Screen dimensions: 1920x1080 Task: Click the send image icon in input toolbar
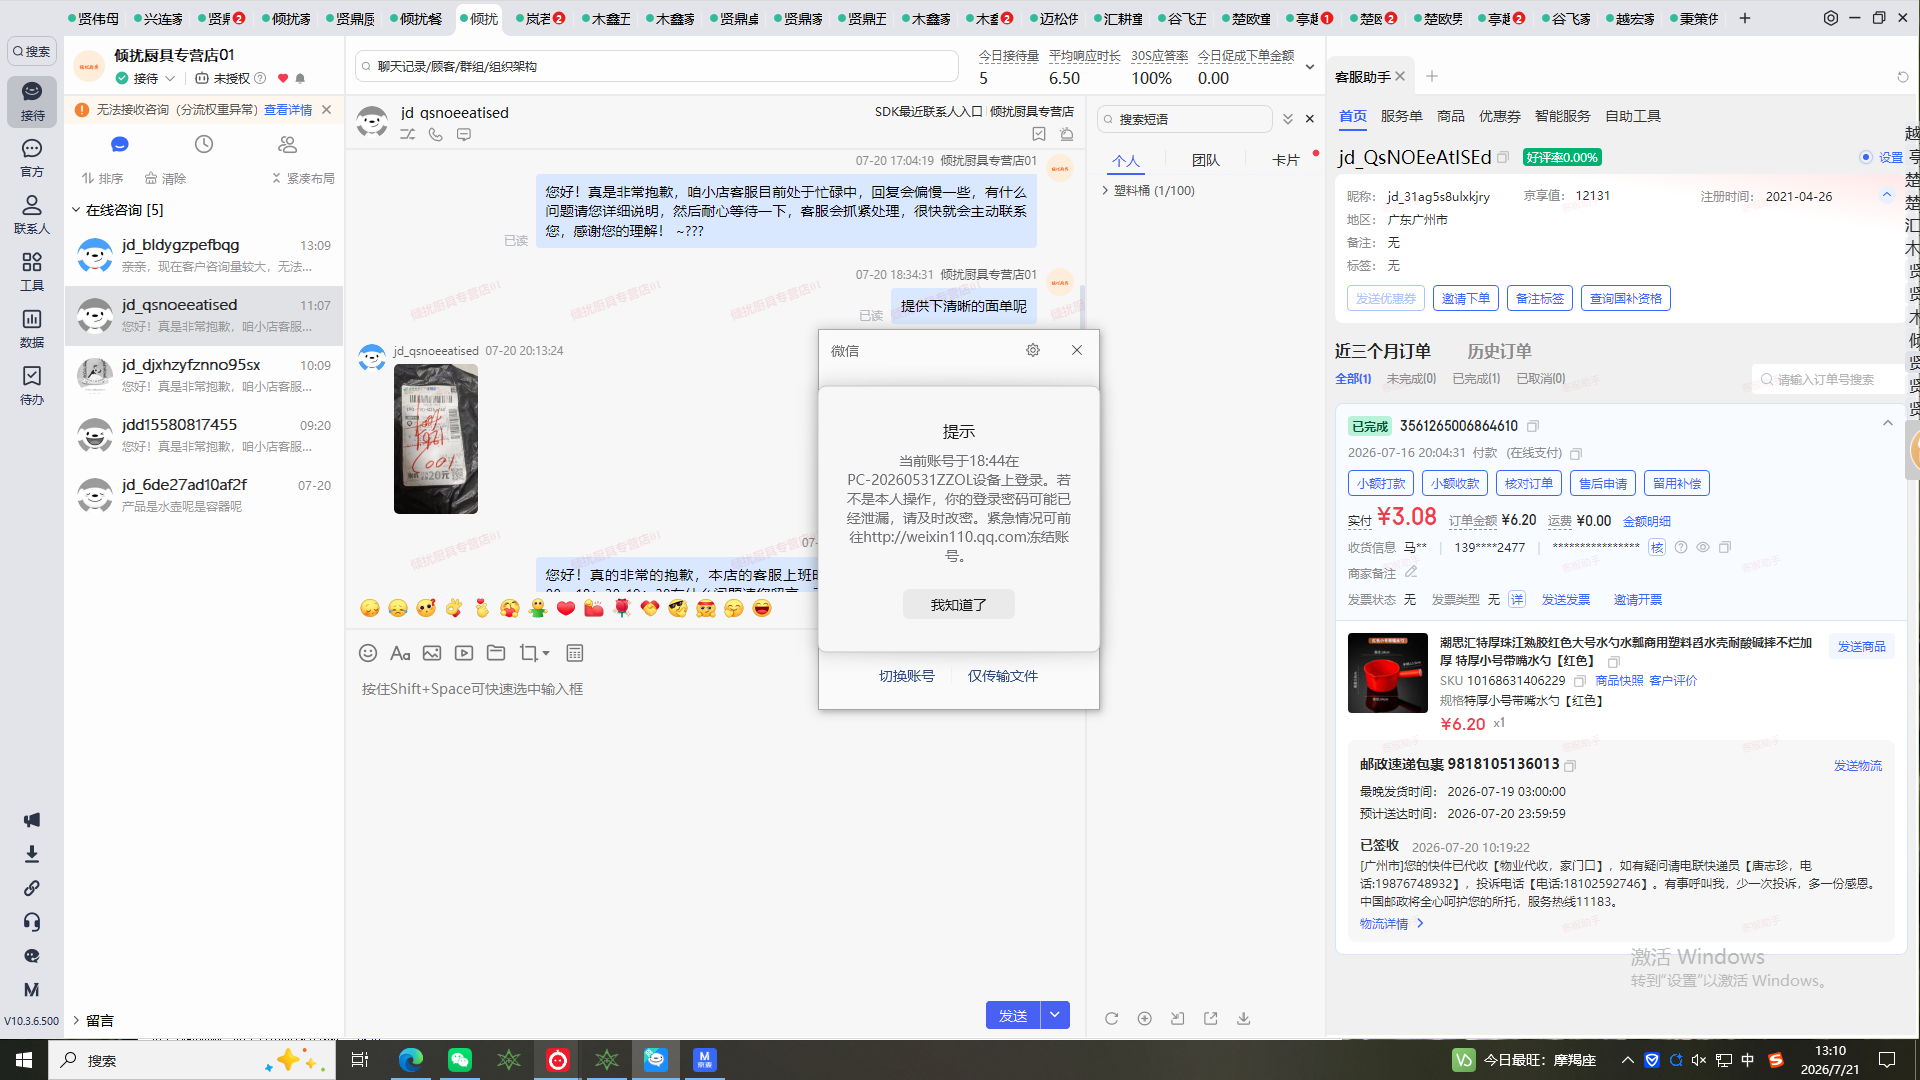click(432, 653)
